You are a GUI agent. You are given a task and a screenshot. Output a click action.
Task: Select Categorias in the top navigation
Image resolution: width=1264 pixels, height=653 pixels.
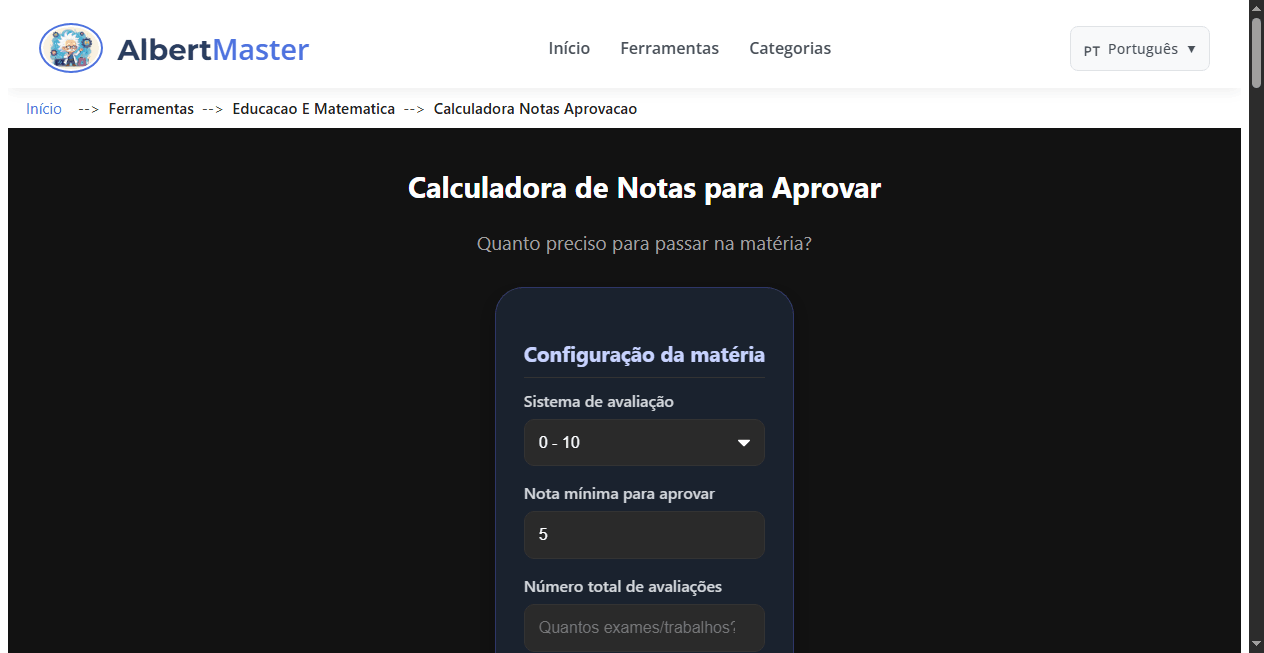point(789,48)
